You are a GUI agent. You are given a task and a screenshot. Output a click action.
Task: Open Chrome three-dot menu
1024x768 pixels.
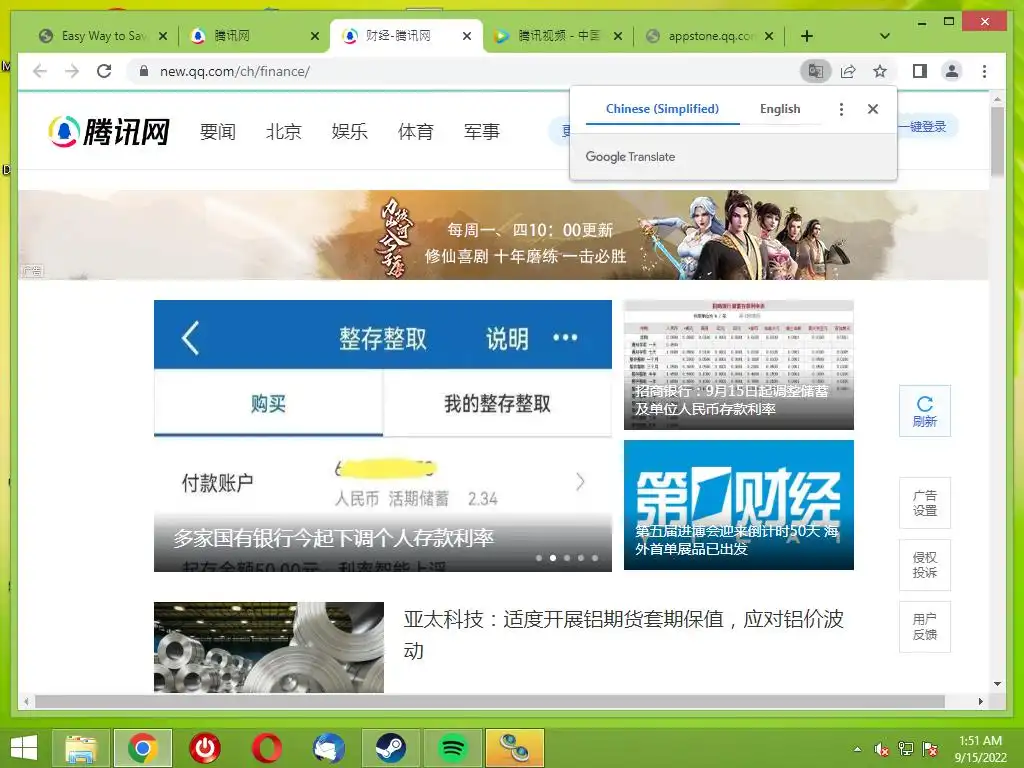click(x=985, y=71)
